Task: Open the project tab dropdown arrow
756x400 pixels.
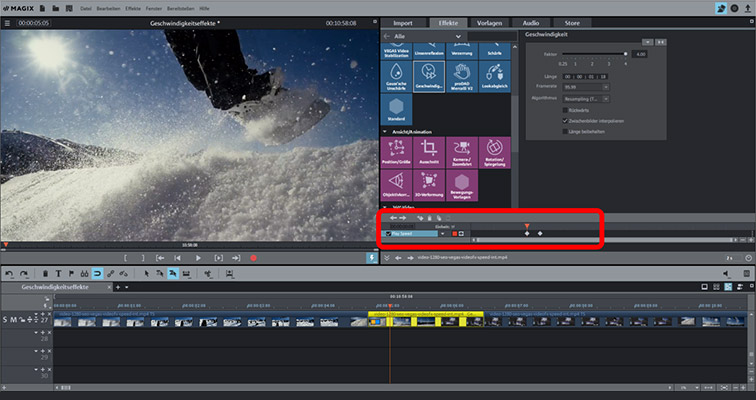Action: tap(127, 287)
